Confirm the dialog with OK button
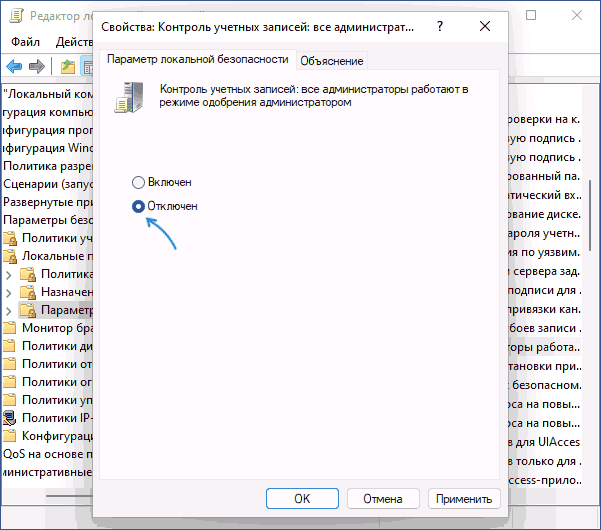This screenshot has width=601, height=530. [x=302, y=499]
